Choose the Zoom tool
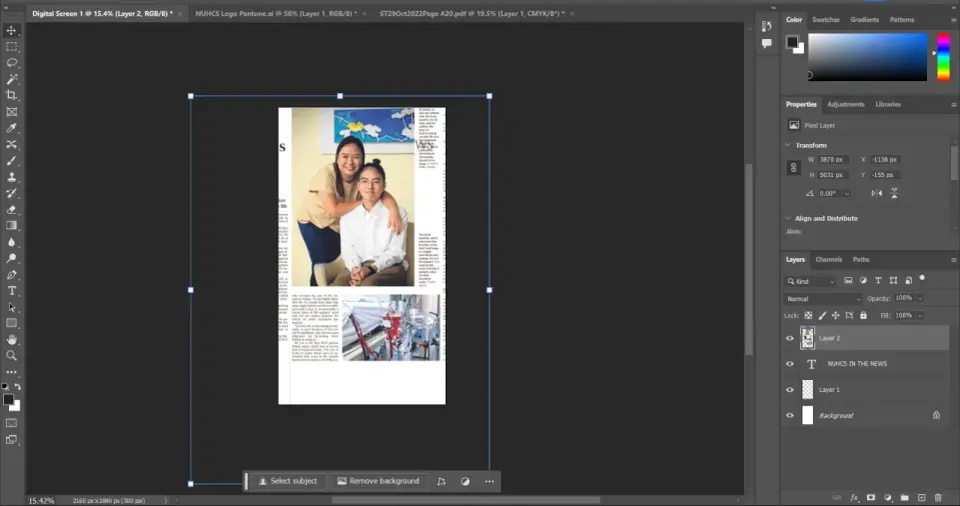960x506 pixels. [12, 356]
